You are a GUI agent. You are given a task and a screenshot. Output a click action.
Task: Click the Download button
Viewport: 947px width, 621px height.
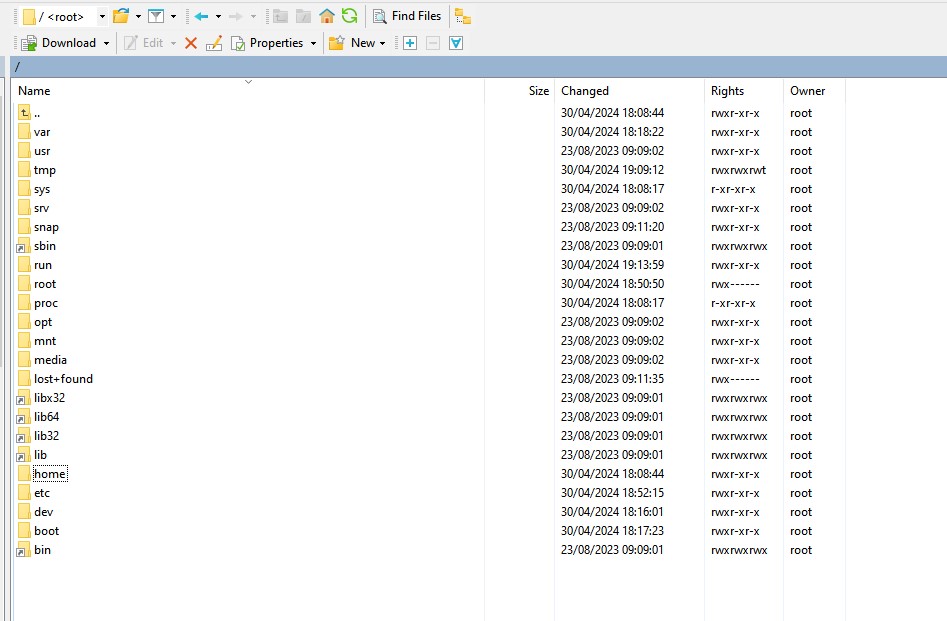59,43
